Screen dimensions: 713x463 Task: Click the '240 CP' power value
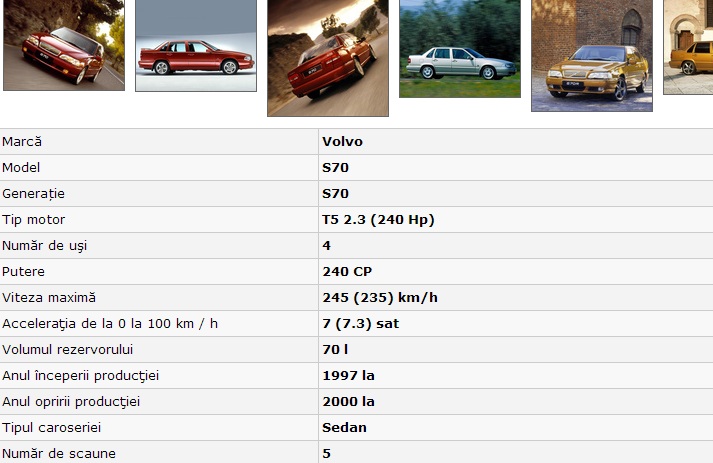[x=347, y=272]
